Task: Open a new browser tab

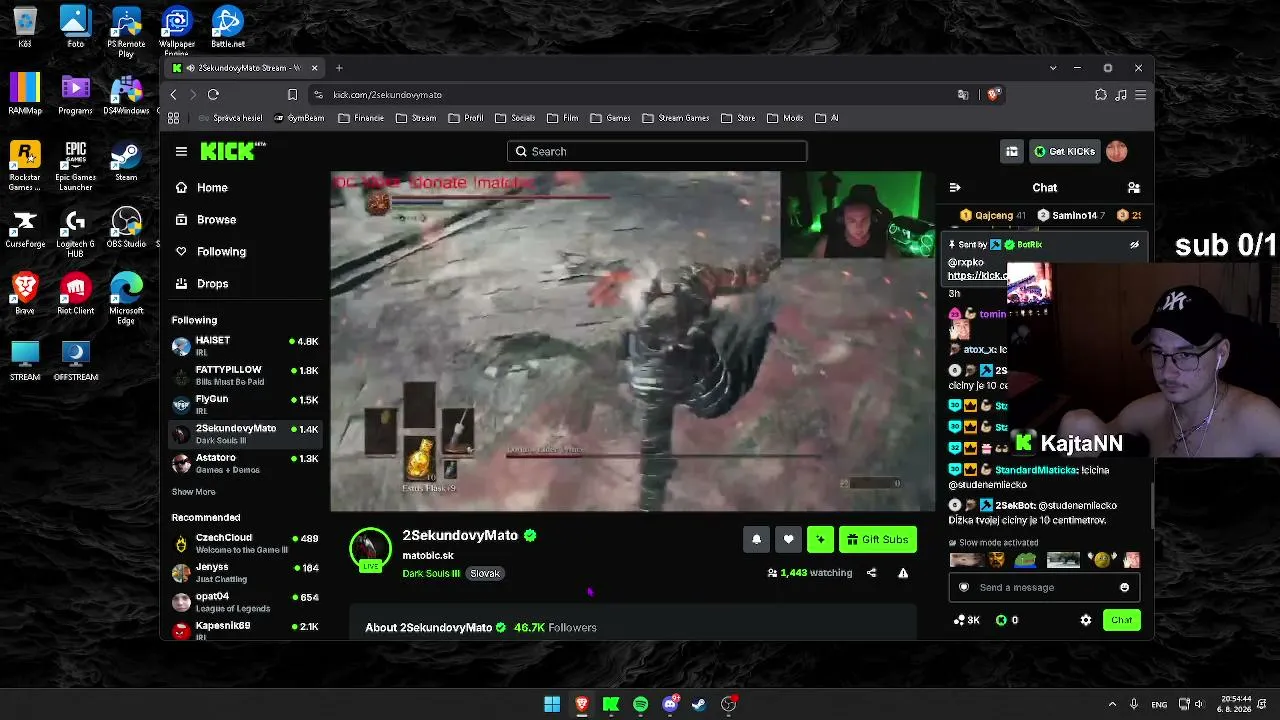Action: coord(339,68)
